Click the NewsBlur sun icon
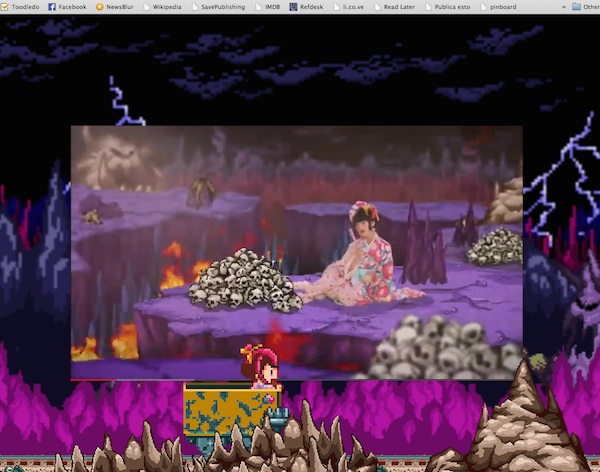Image resolution: width=600 pixels, height=472 pixels. pyautogui.click(x=99, y=7)
